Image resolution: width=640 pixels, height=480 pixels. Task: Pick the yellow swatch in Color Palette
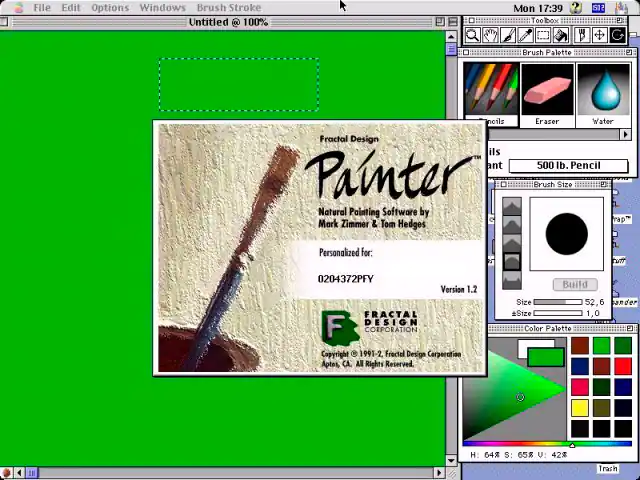click(580, 408)
